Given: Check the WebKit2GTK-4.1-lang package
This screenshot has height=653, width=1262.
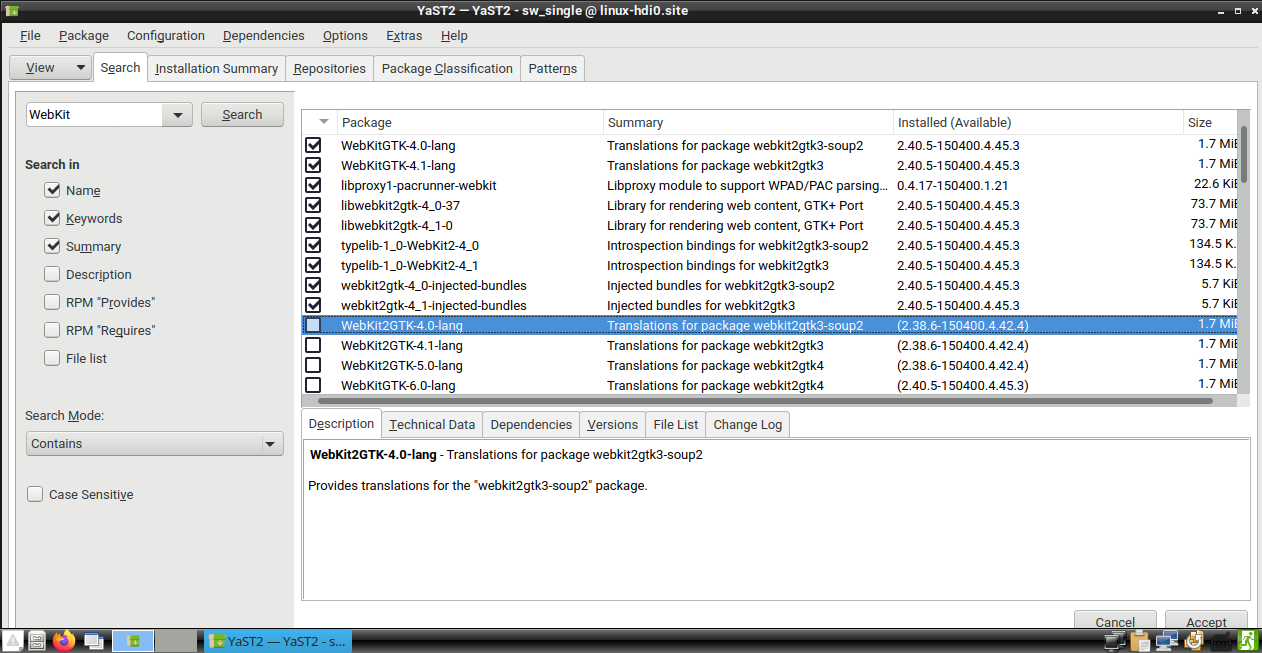Looking at the screenshot, I should tap(313, 345).
